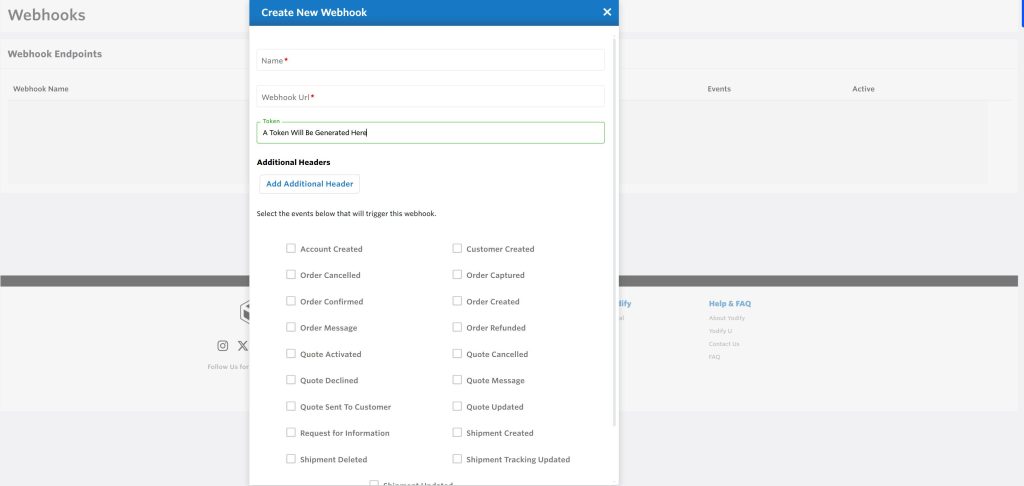The image size is (1024, 486).
Task: Toggle the Shipment Tracking Updated checkbox
Action: tap(457, 460)
